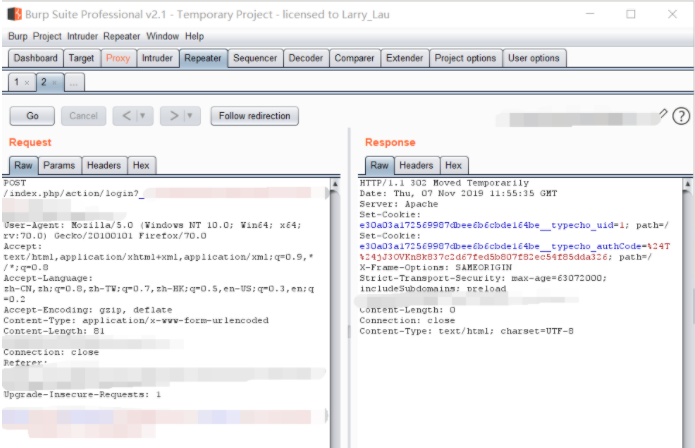Click Content-Type: text/html response line
This screenshot has width=695, height=448.
[466, 331]
